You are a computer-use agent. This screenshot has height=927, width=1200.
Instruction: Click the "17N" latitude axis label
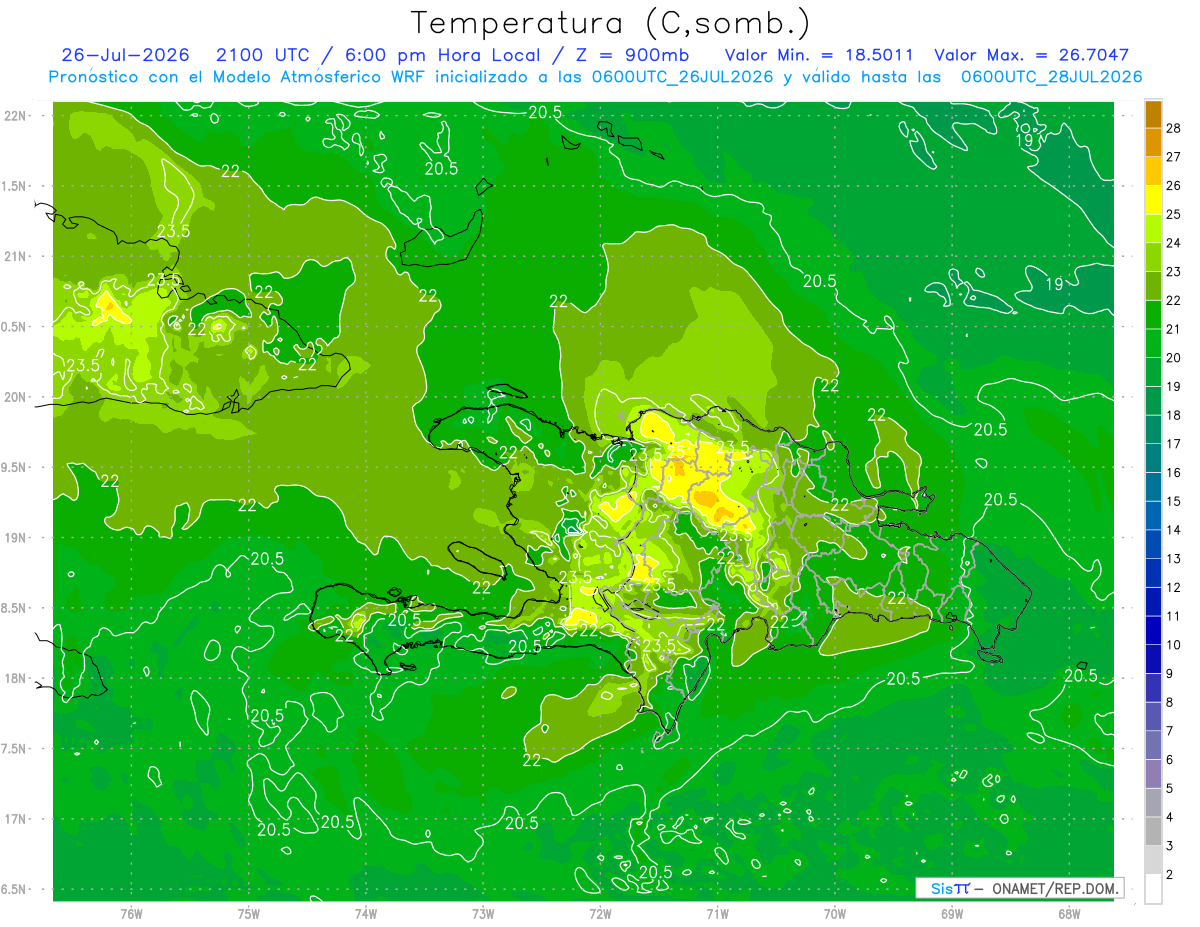tap(14, 819)
